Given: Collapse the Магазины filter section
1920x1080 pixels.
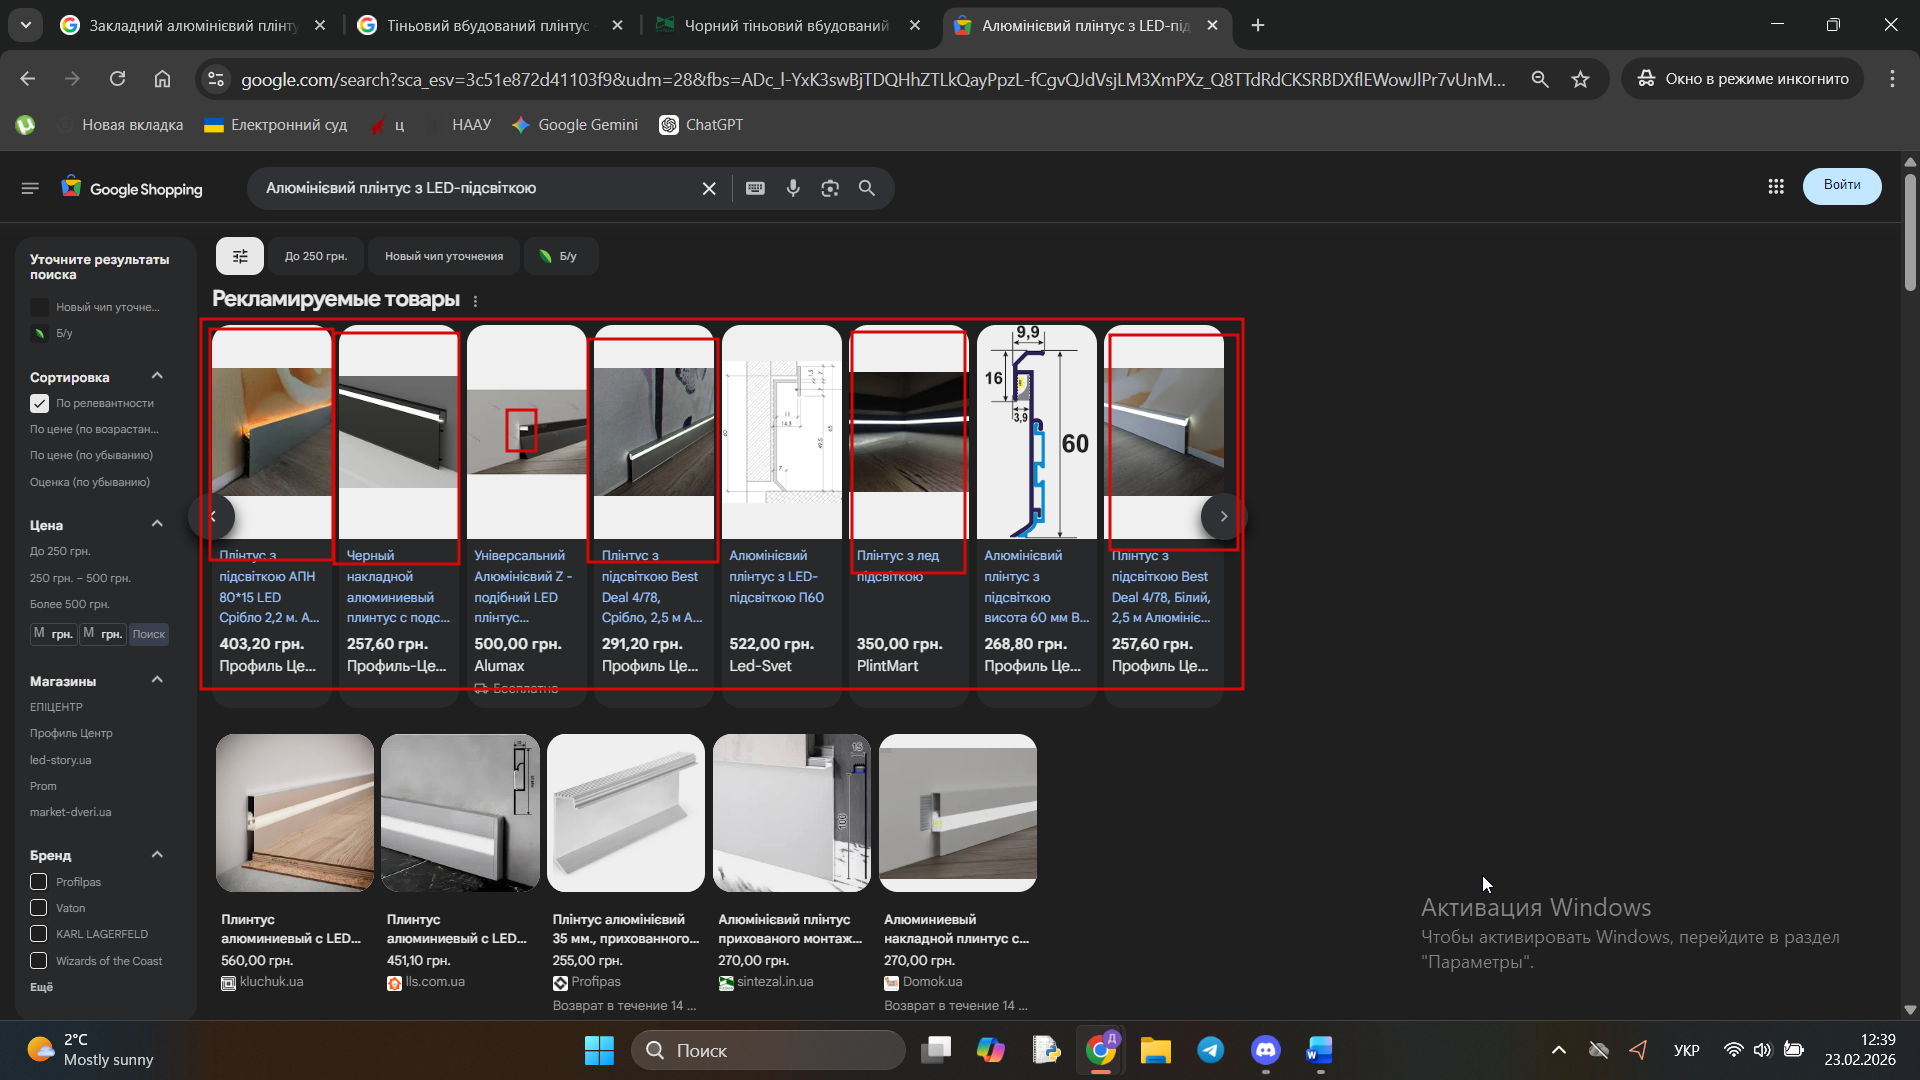Looking at the screenshot, I should click(x=157, y=680).
